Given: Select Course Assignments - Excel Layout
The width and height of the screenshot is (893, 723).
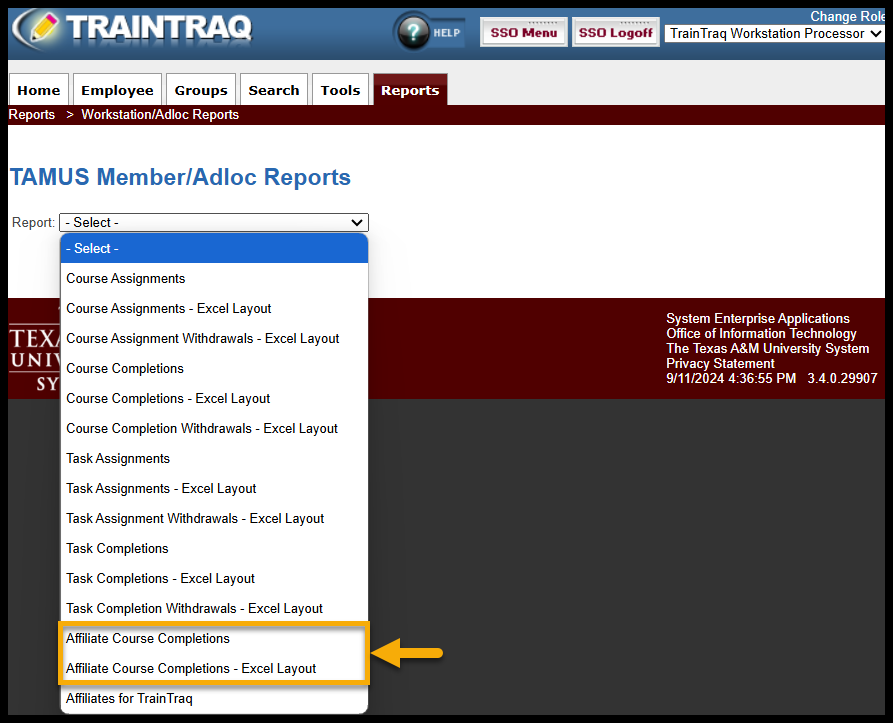Looking at the screenshot, I should coord(214,309).
